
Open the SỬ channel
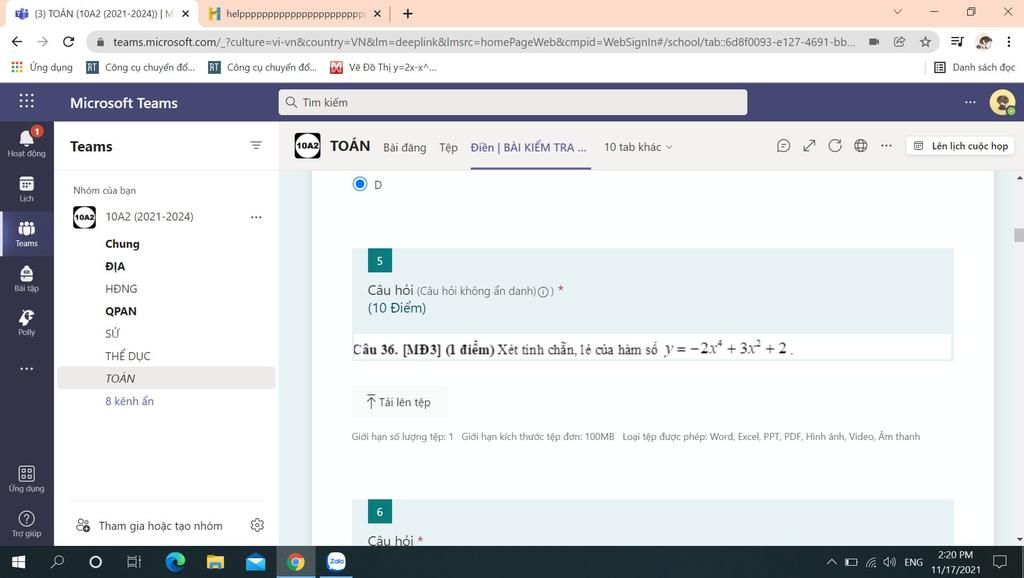pos(112,333)
